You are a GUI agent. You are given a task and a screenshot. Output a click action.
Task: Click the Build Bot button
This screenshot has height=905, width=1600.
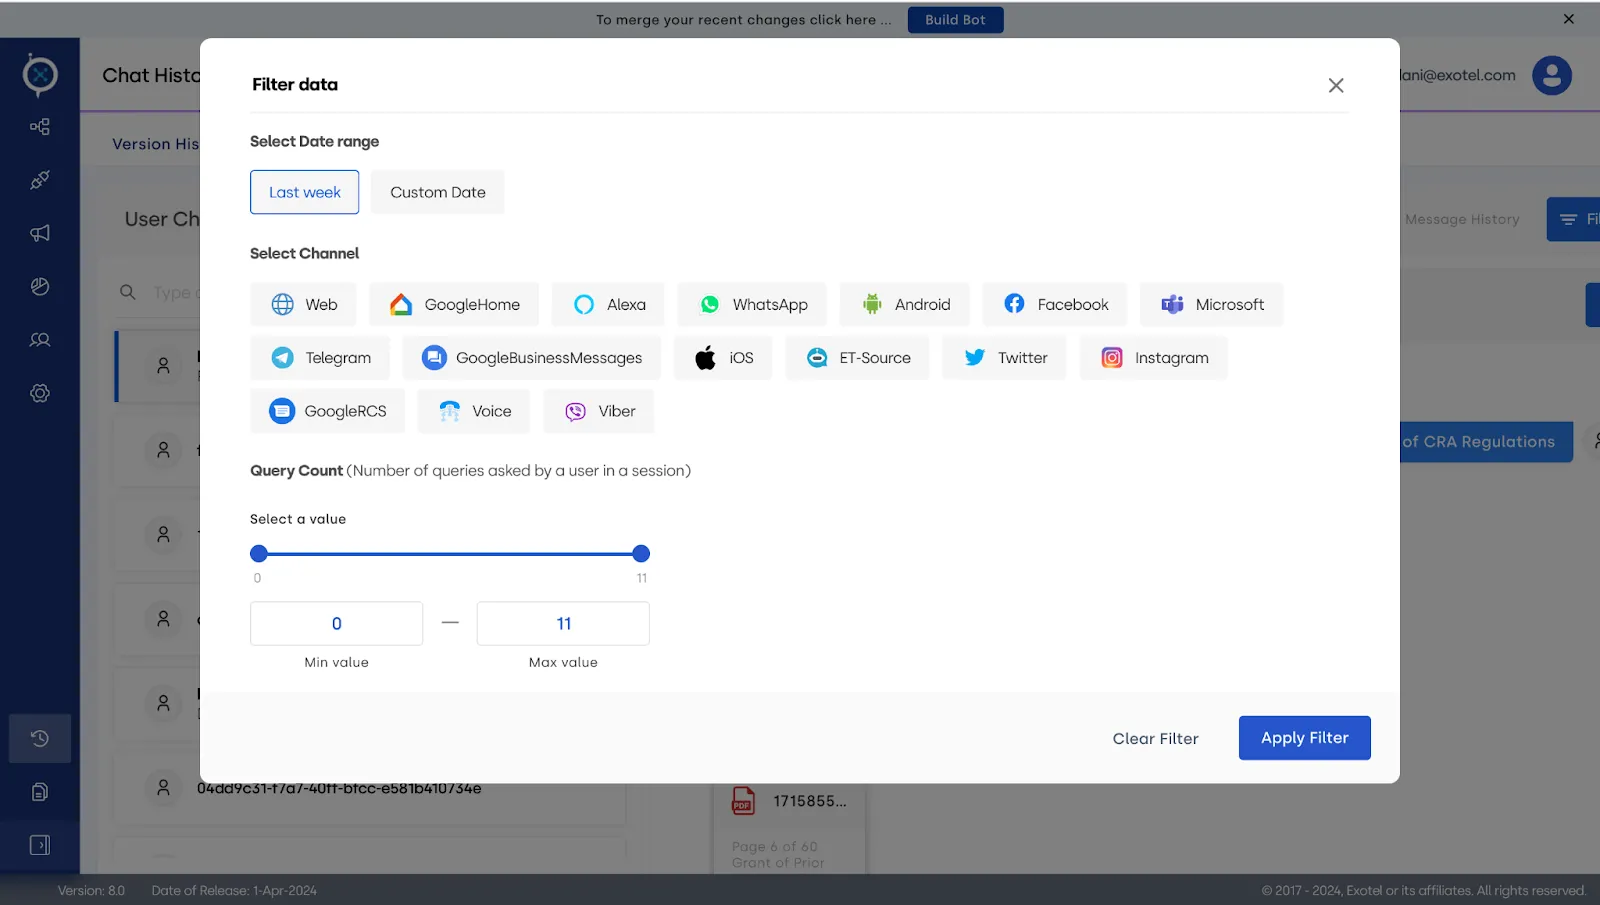955,20
